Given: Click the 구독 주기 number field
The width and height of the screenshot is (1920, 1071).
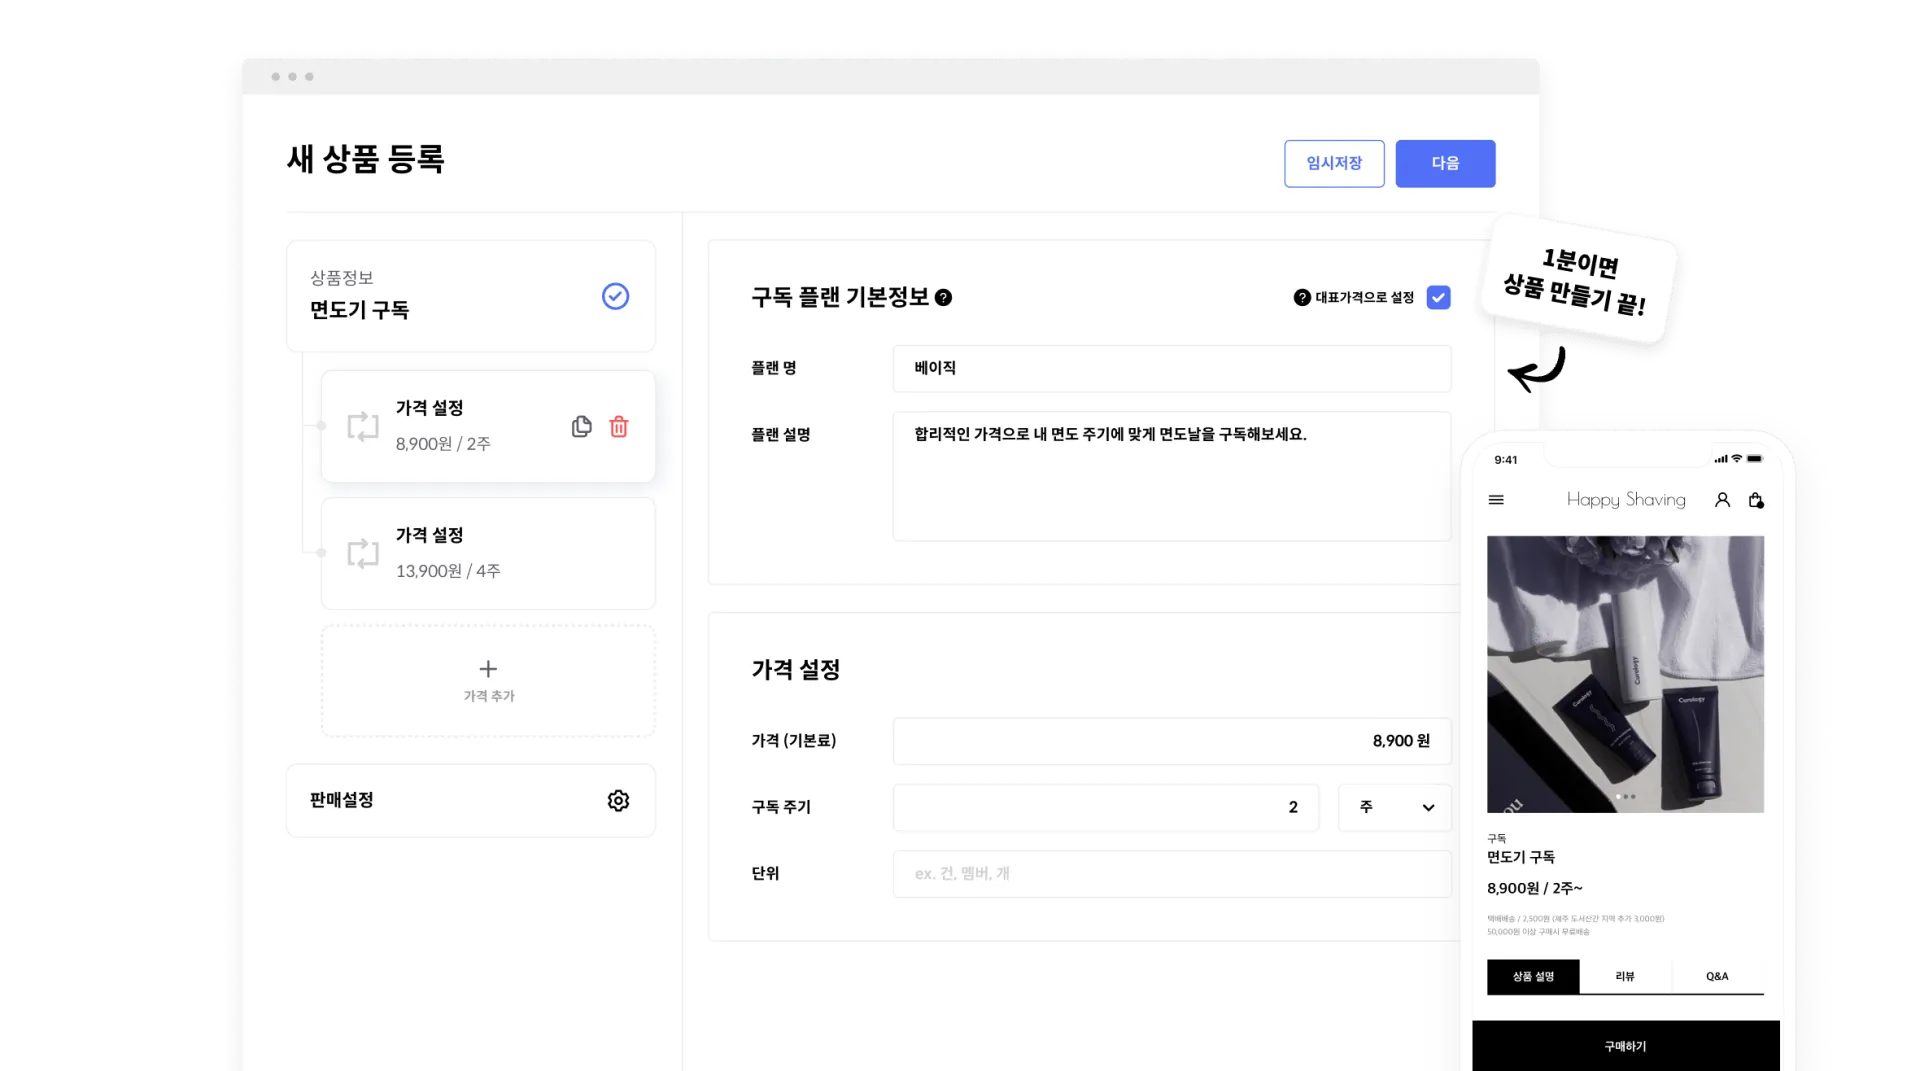Looking at the screenshot, I should tap(1105, 807).
